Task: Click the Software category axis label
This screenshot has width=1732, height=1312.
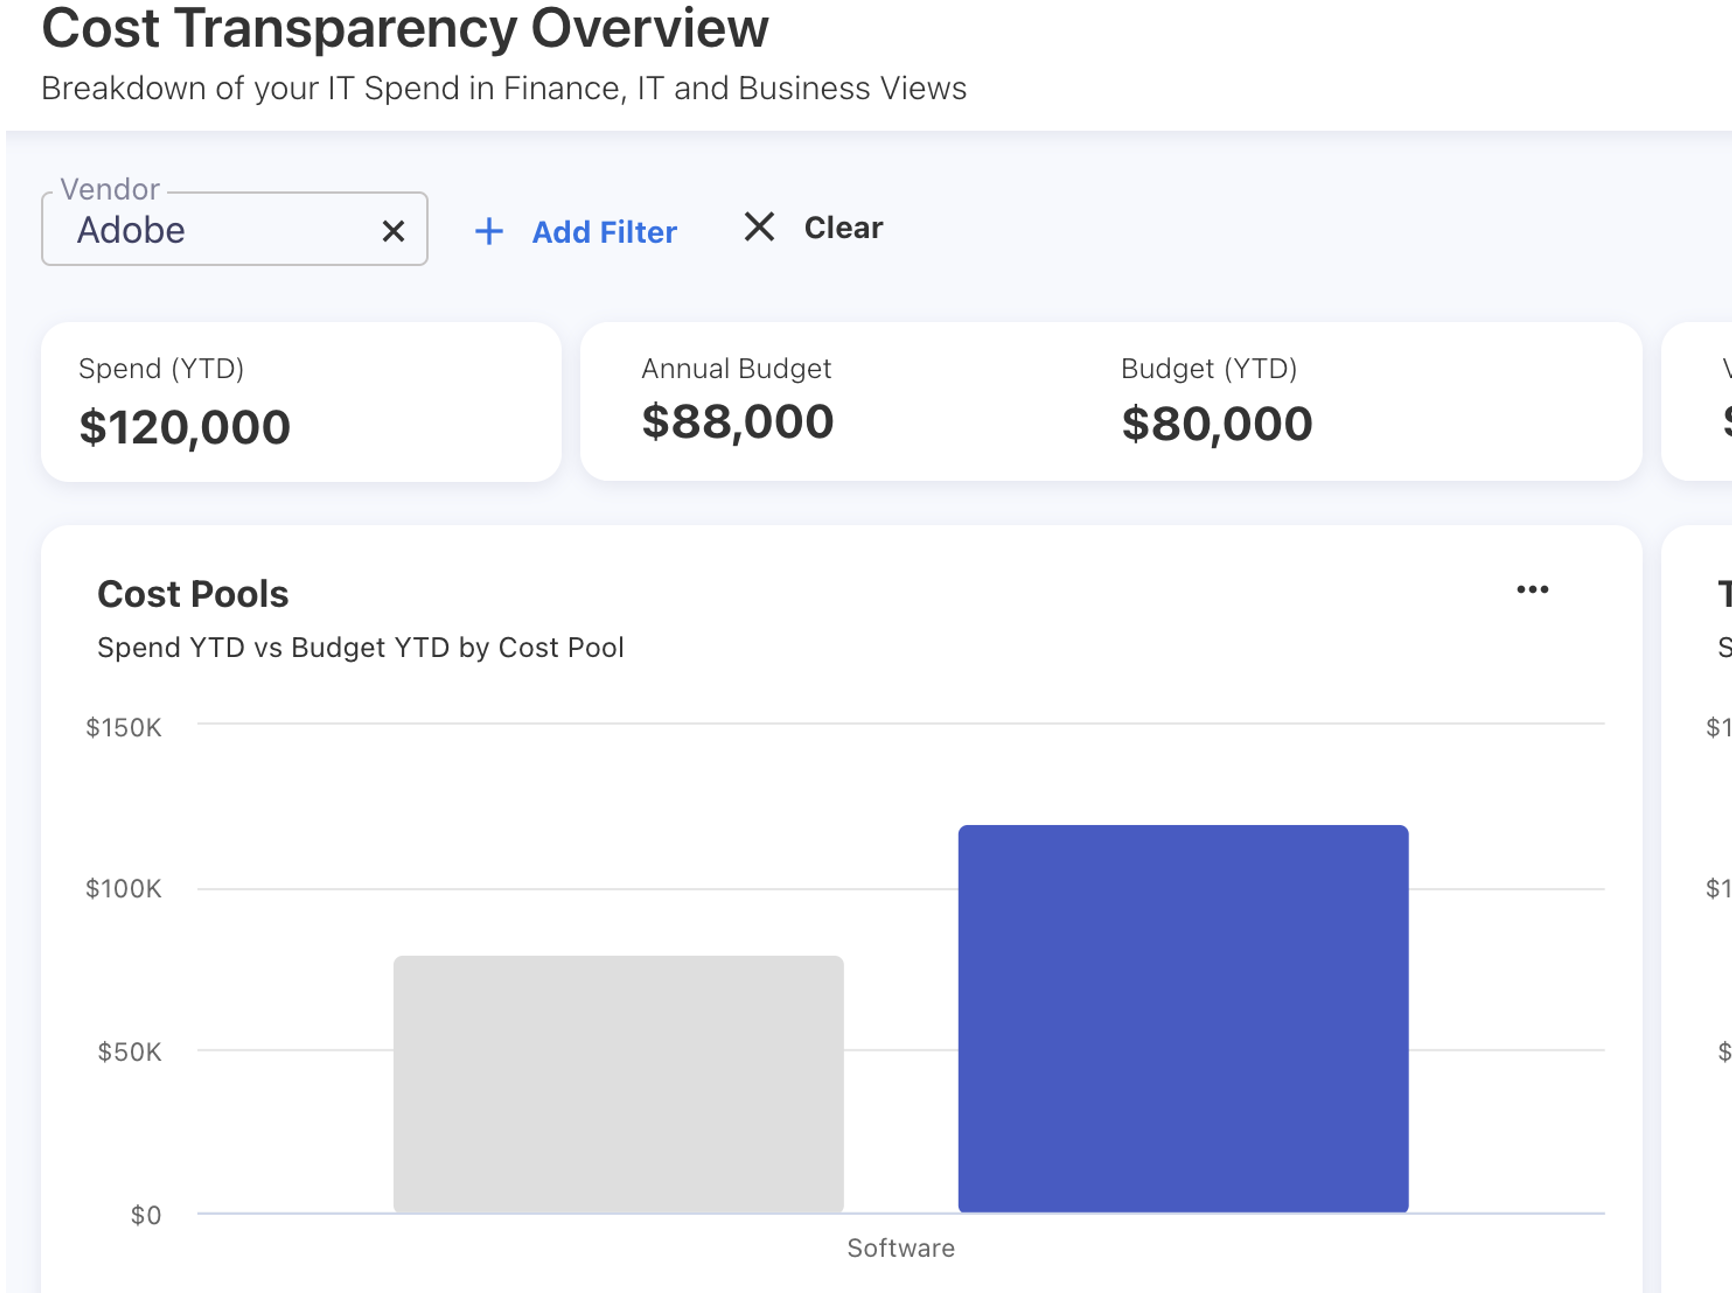Action: tap(900, 1248)
